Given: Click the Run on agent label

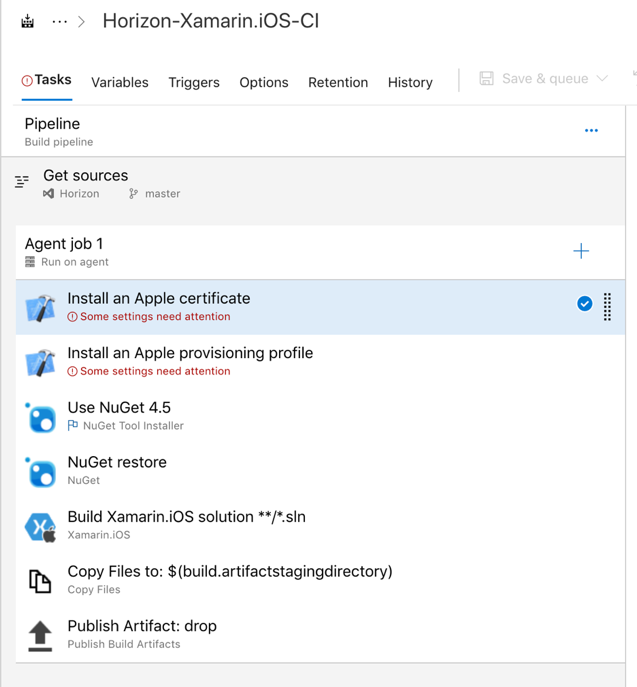Looking at the screenshot, I should coord(74,262).
